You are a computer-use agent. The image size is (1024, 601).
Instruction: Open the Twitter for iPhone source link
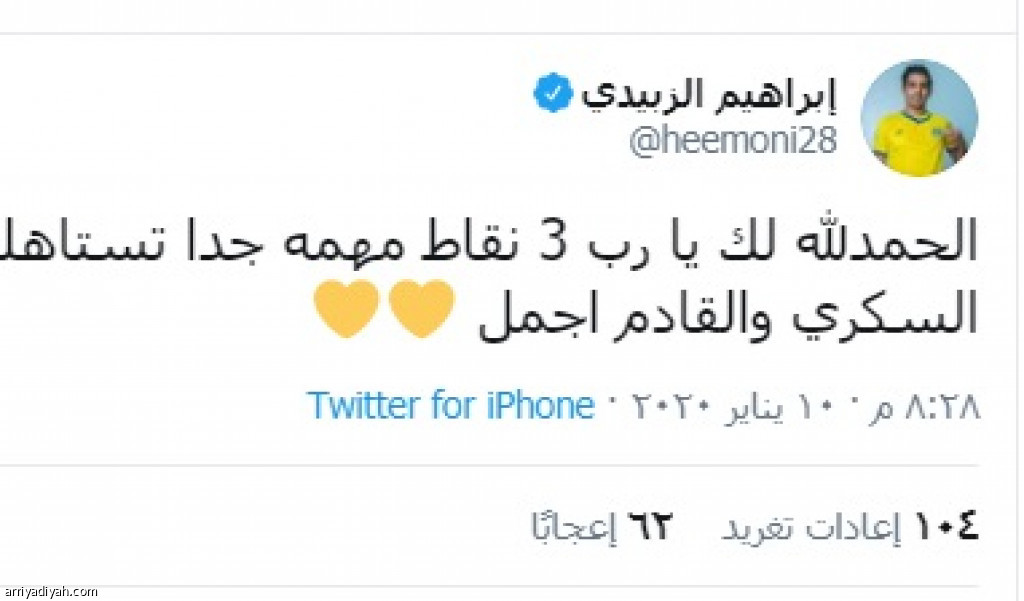click(x=450, y=406)
